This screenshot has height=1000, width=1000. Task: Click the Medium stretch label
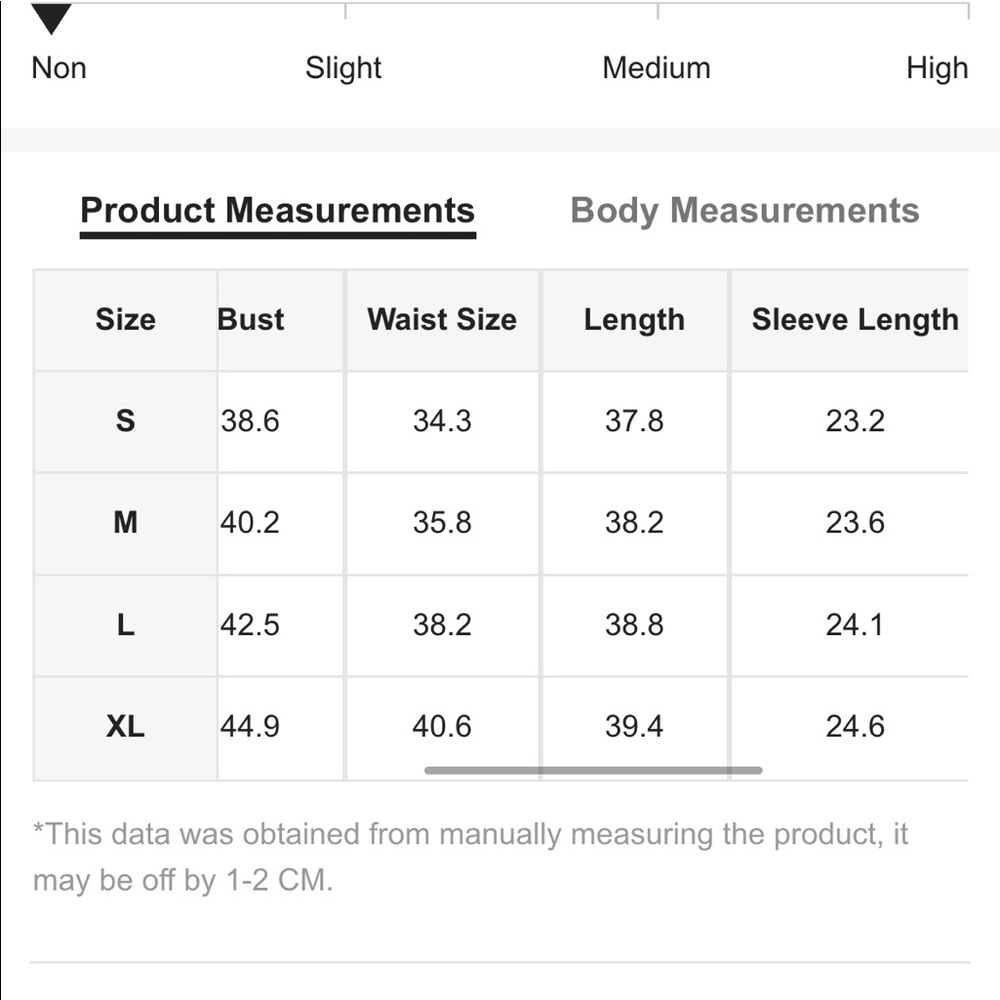click(x=656, y=68)
